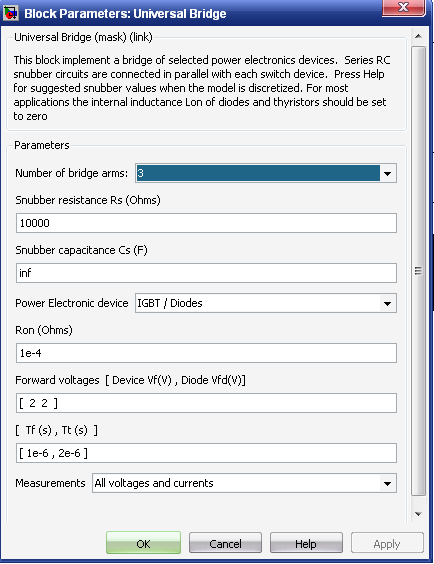Open Help for Universal Bridge
The image size is (434, 564).
point(306,543)
